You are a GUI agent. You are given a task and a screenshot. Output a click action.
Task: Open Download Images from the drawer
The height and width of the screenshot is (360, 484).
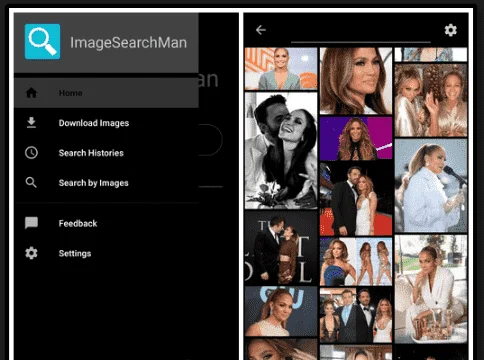click(106, 123)
